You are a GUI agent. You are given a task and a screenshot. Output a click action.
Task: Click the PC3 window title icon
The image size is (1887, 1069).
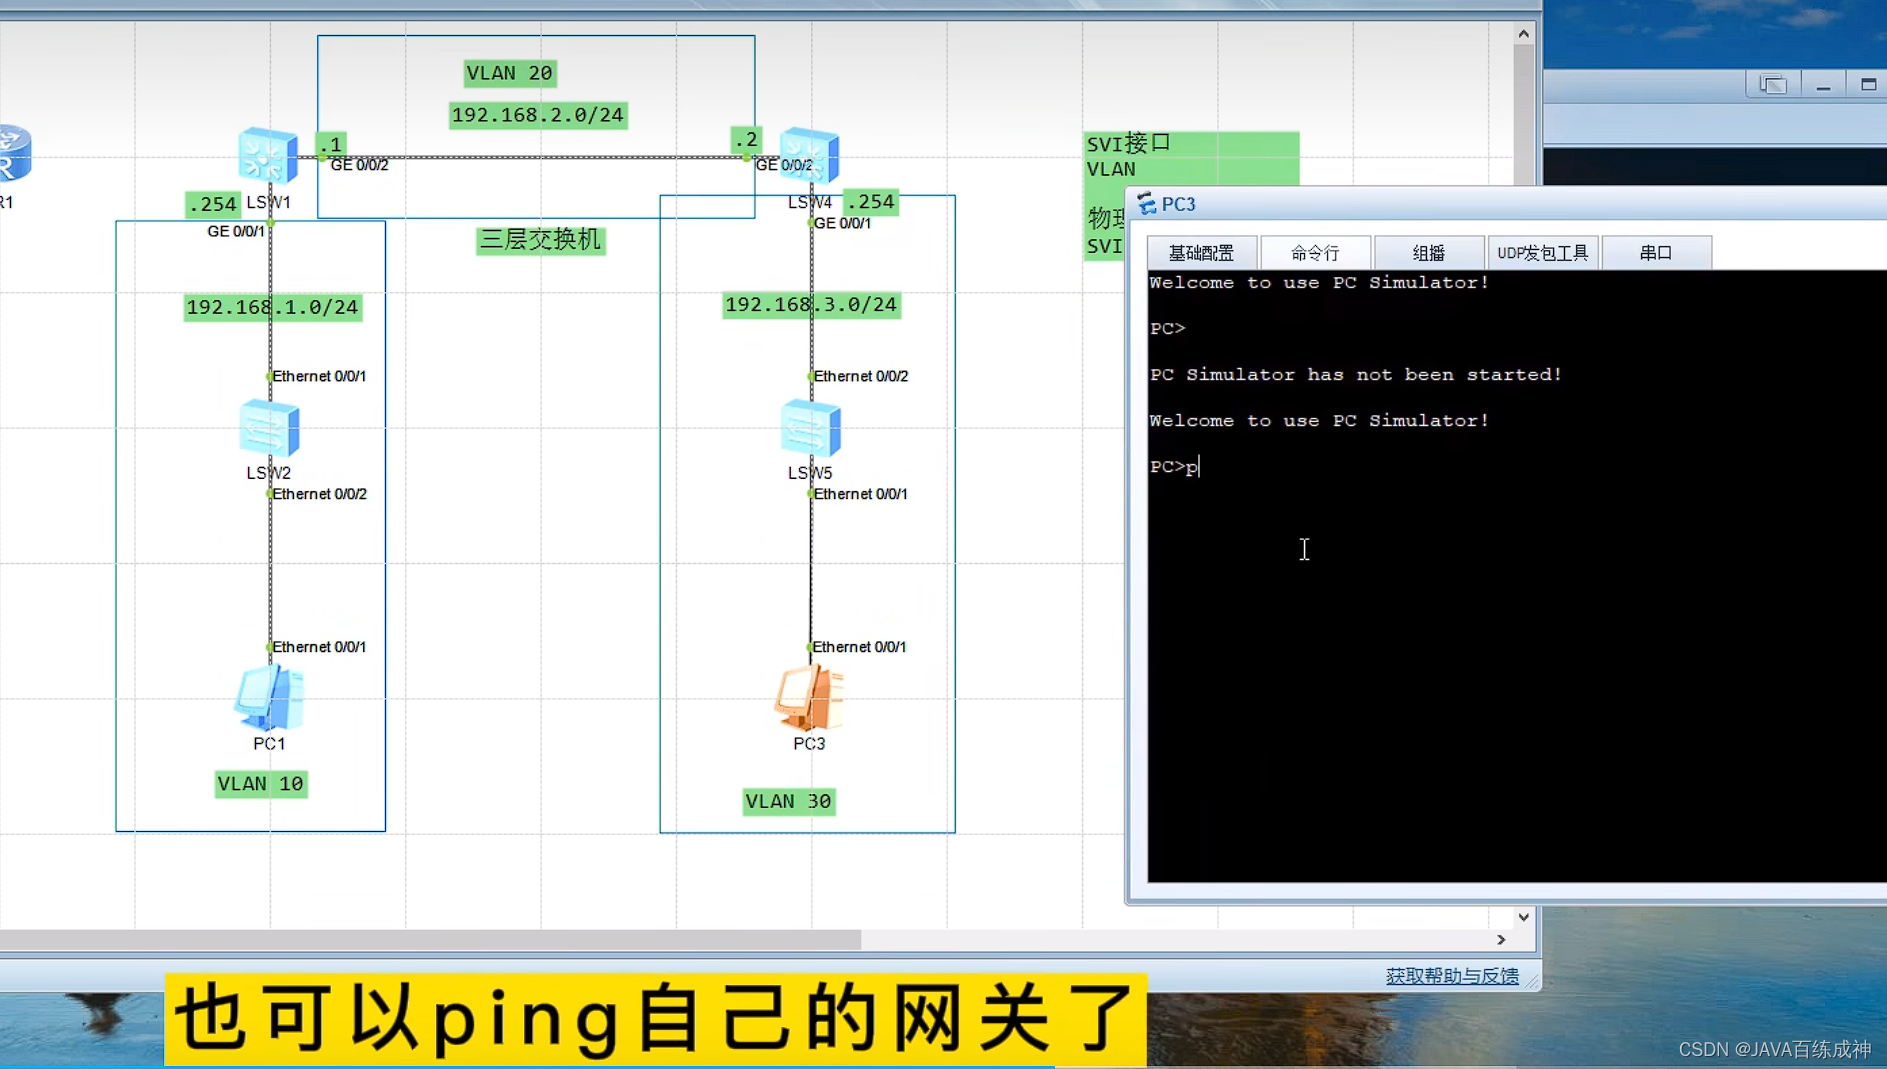pyautogui.click(x=1146, y=204)
